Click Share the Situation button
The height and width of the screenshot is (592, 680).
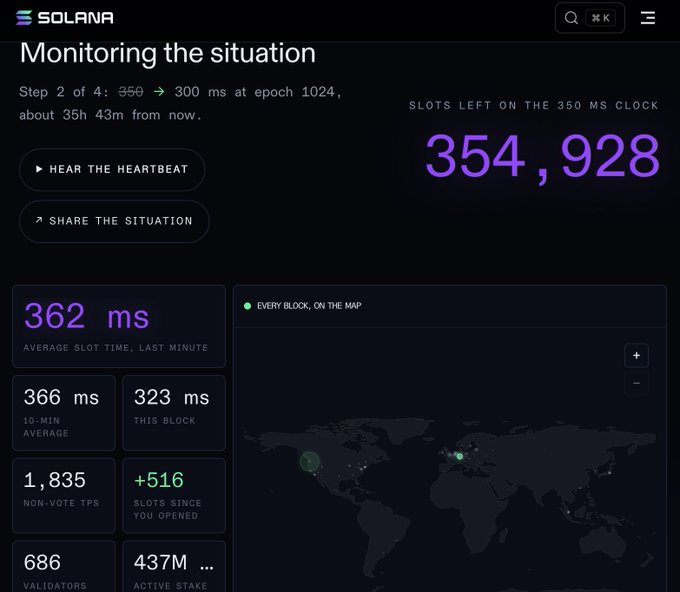(x=114, y=221)
